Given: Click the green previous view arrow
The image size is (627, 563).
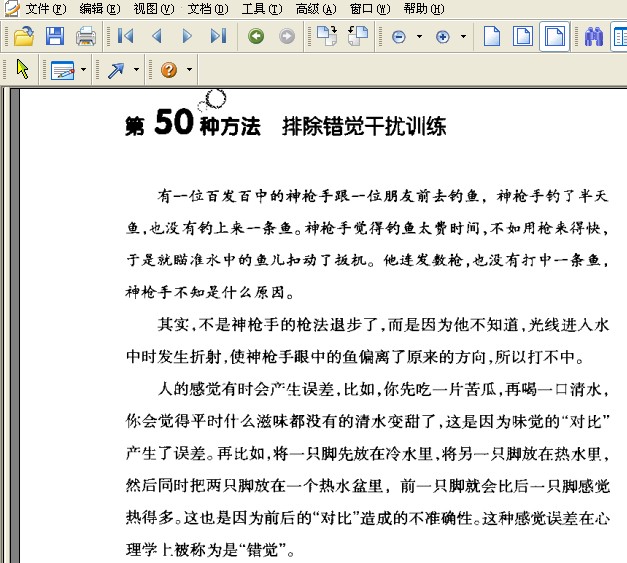Looking at the screenshot, I should [x=256, y=36].
